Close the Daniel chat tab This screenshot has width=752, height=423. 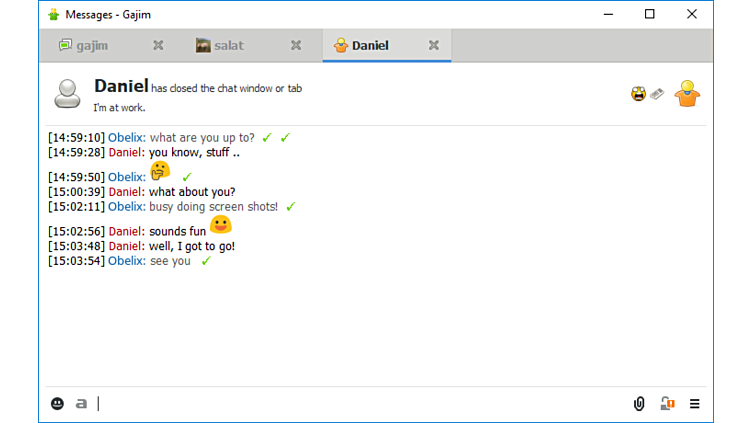[434, 46]
